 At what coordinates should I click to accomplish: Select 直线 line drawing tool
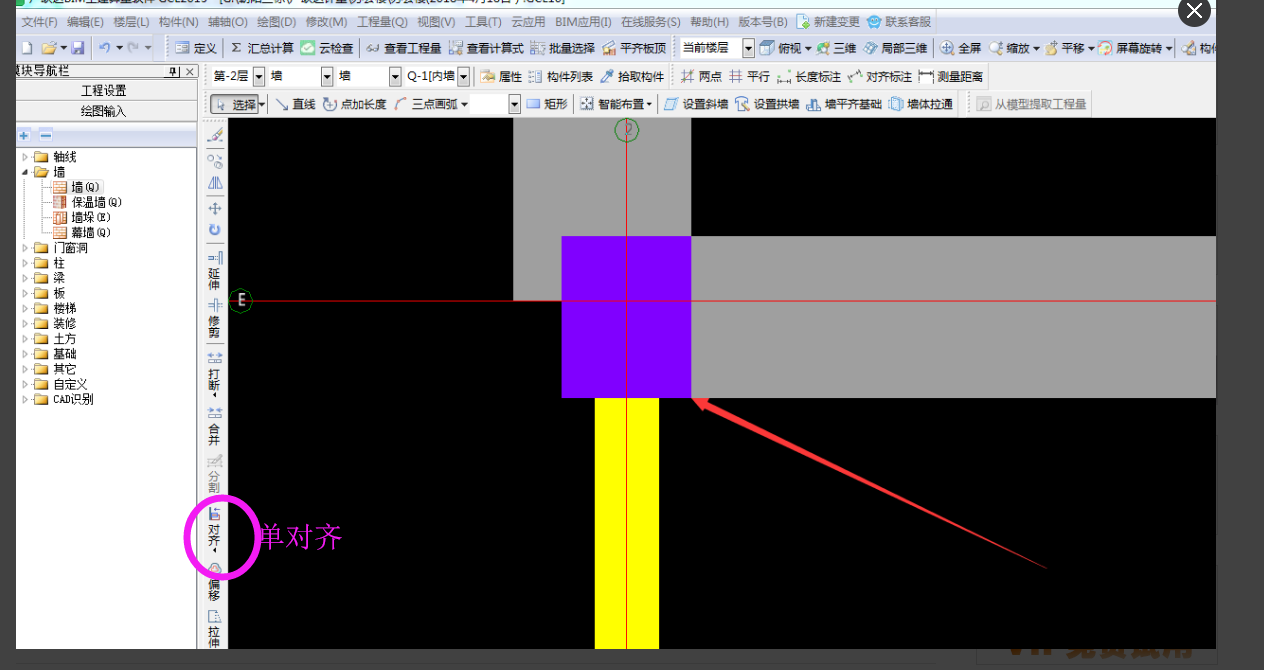296,104
